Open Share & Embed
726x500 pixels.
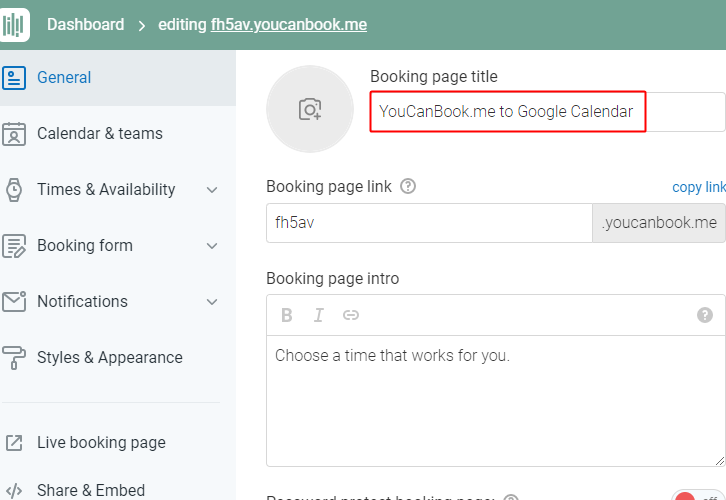click(91, 490)
